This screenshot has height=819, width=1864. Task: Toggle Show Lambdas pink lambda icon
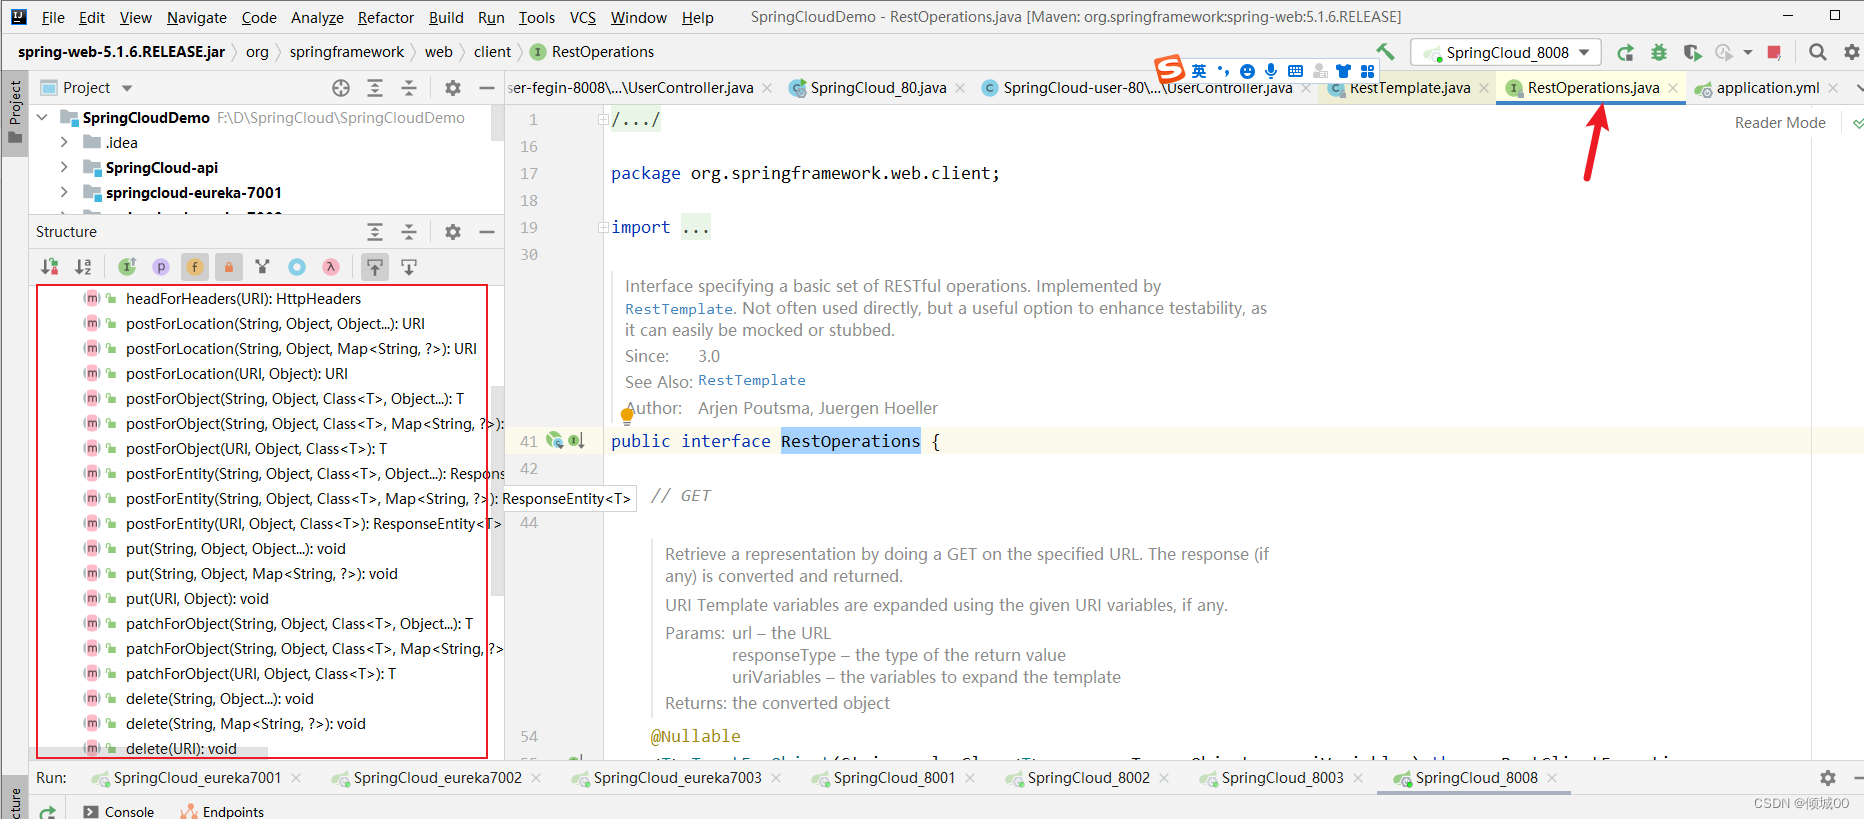(x=331, y=267)
